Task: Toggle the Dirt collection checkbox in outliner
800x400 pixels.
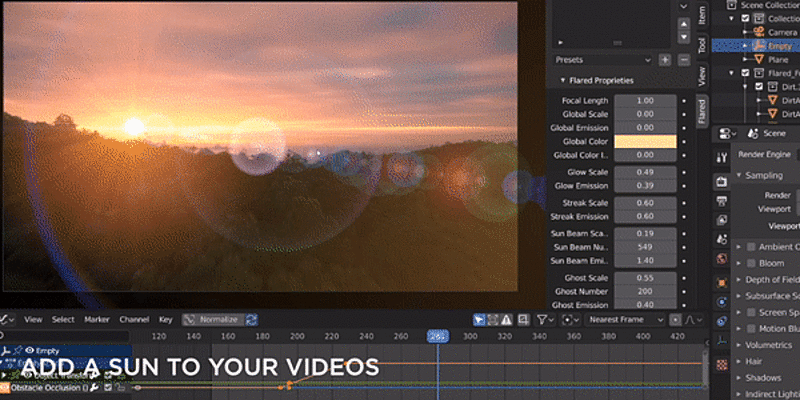Action: coord(759,86)
